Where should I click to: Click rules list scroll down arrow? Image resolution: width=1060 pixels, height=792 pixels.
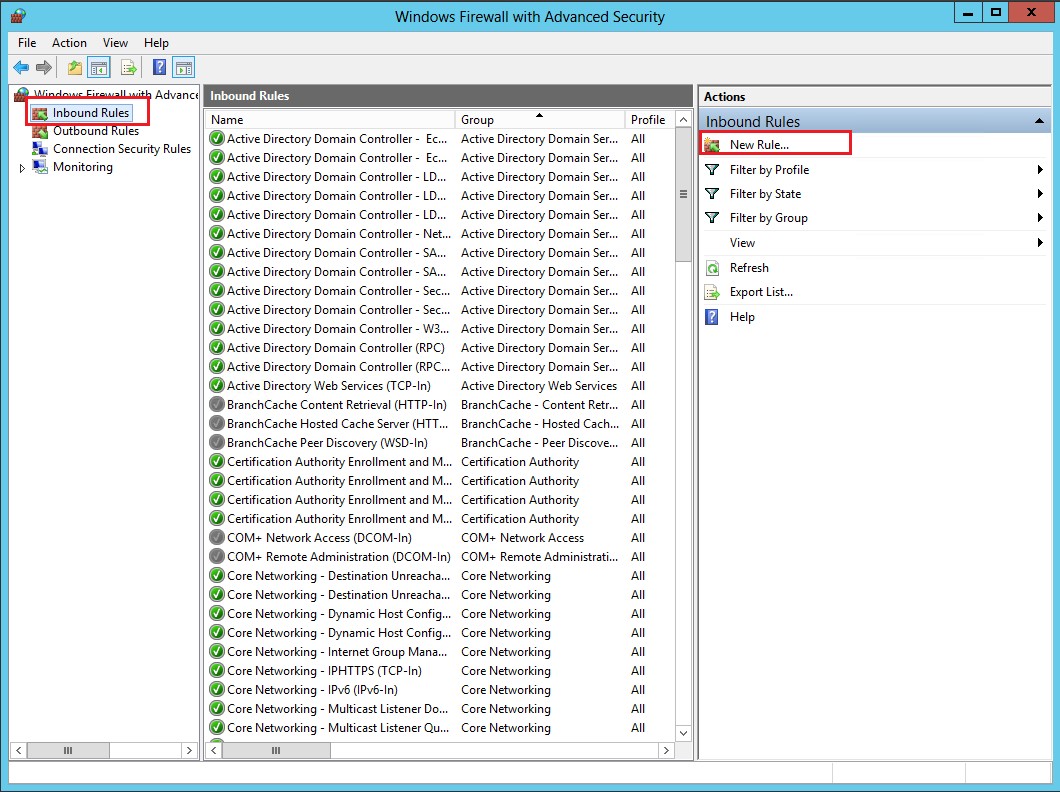683,733
